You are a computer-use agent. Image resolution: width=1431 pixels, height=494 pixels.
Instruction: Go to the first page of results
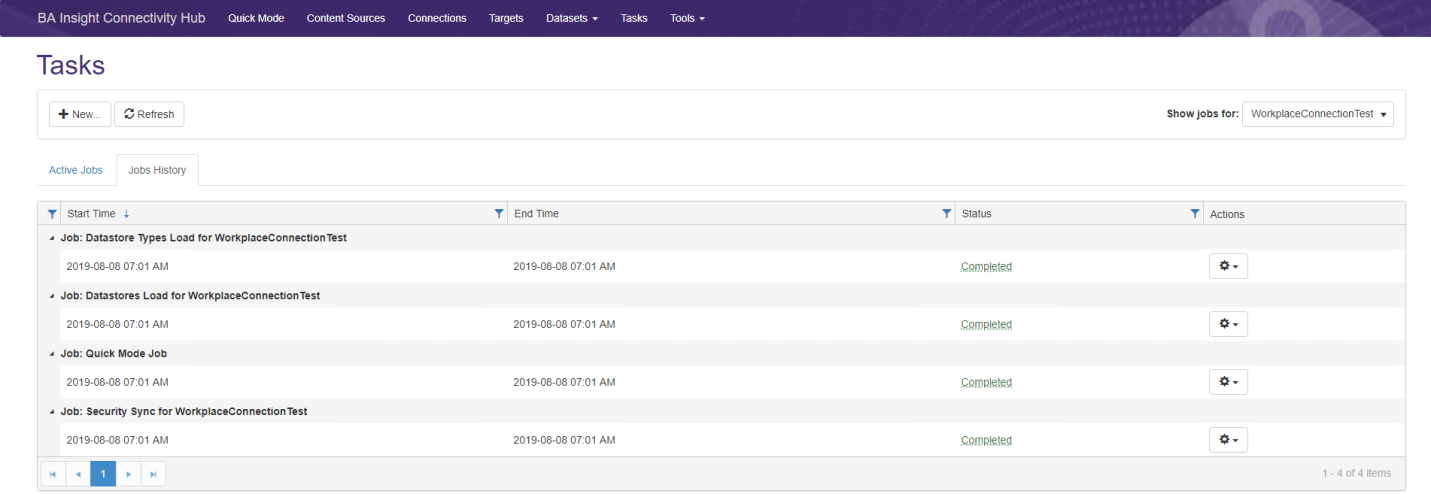[53, 473]
